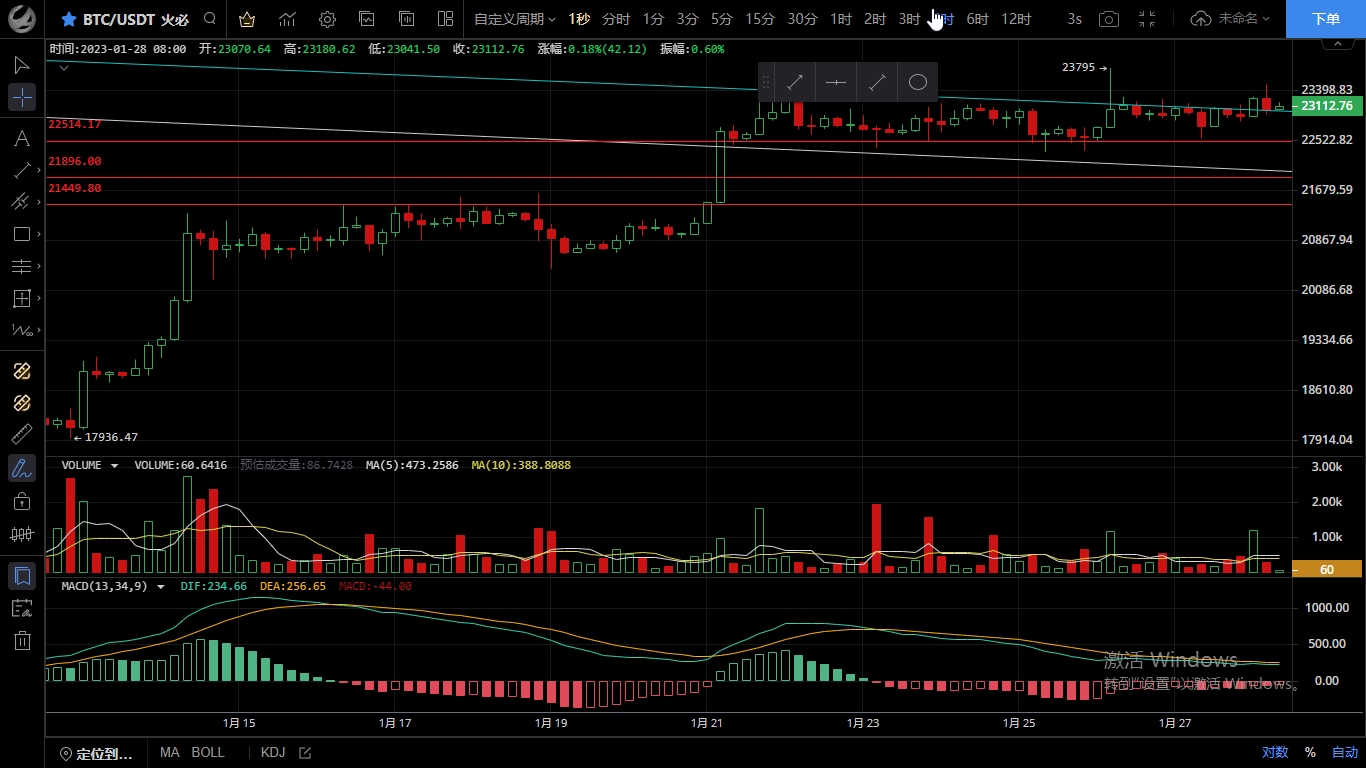Image resolution: width=1366 pixels, height=768 pixels.
Task: Click the trash delete drawings icon
Action: (x=22, y=641)
